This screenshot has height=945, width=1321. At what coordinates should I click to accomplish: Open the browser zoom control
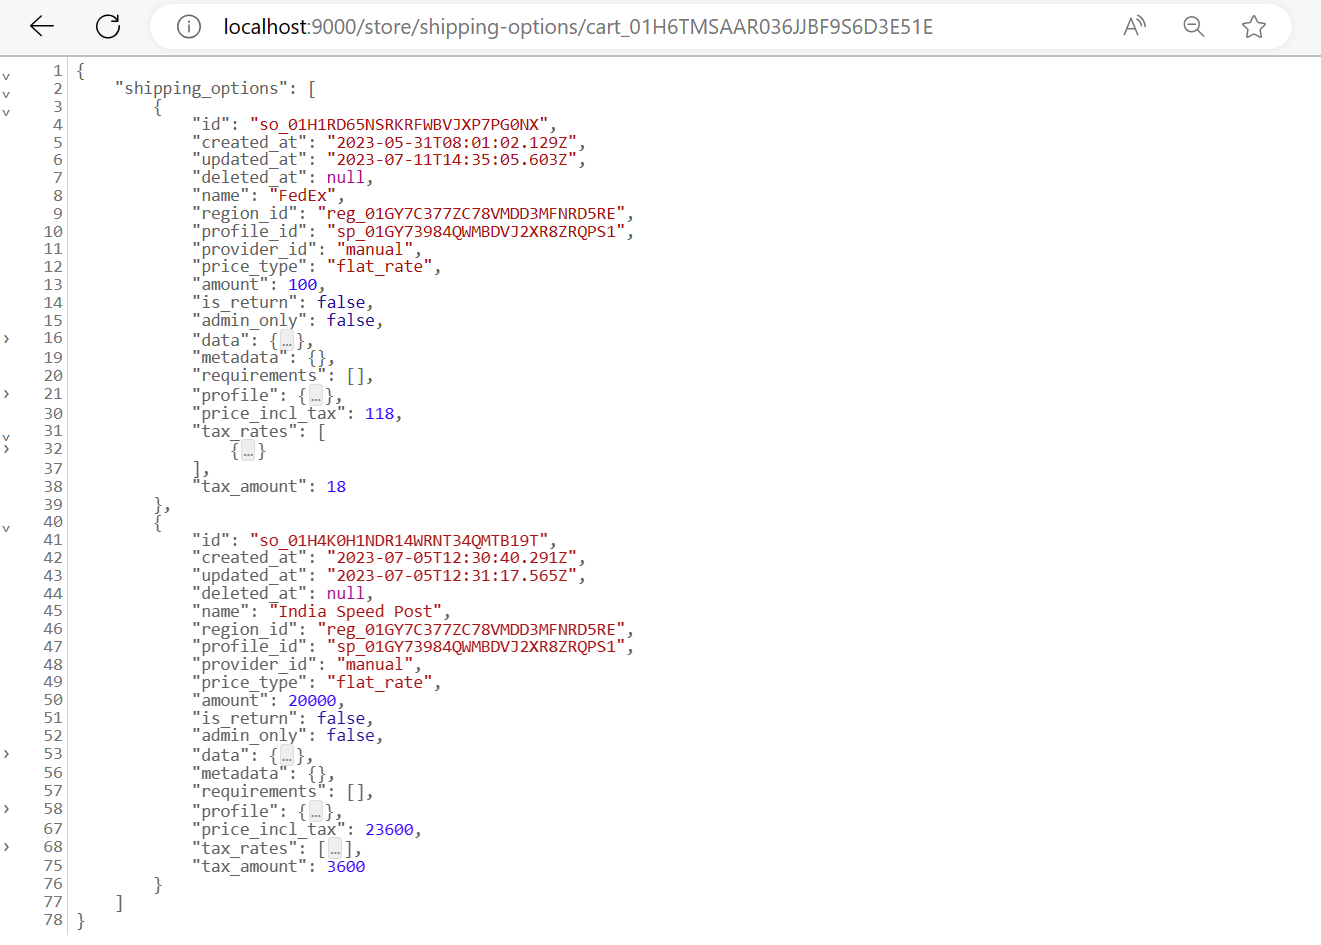1194,26
